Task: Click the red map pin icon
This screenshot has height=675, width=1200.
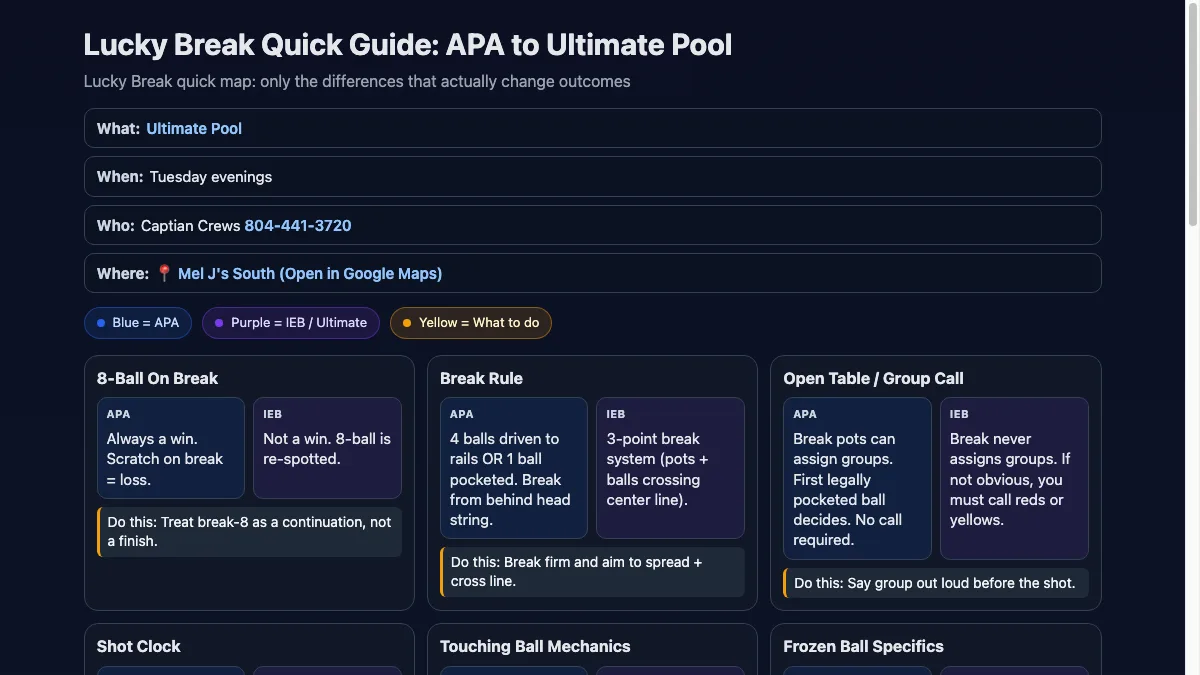Action: pos(165,273)
